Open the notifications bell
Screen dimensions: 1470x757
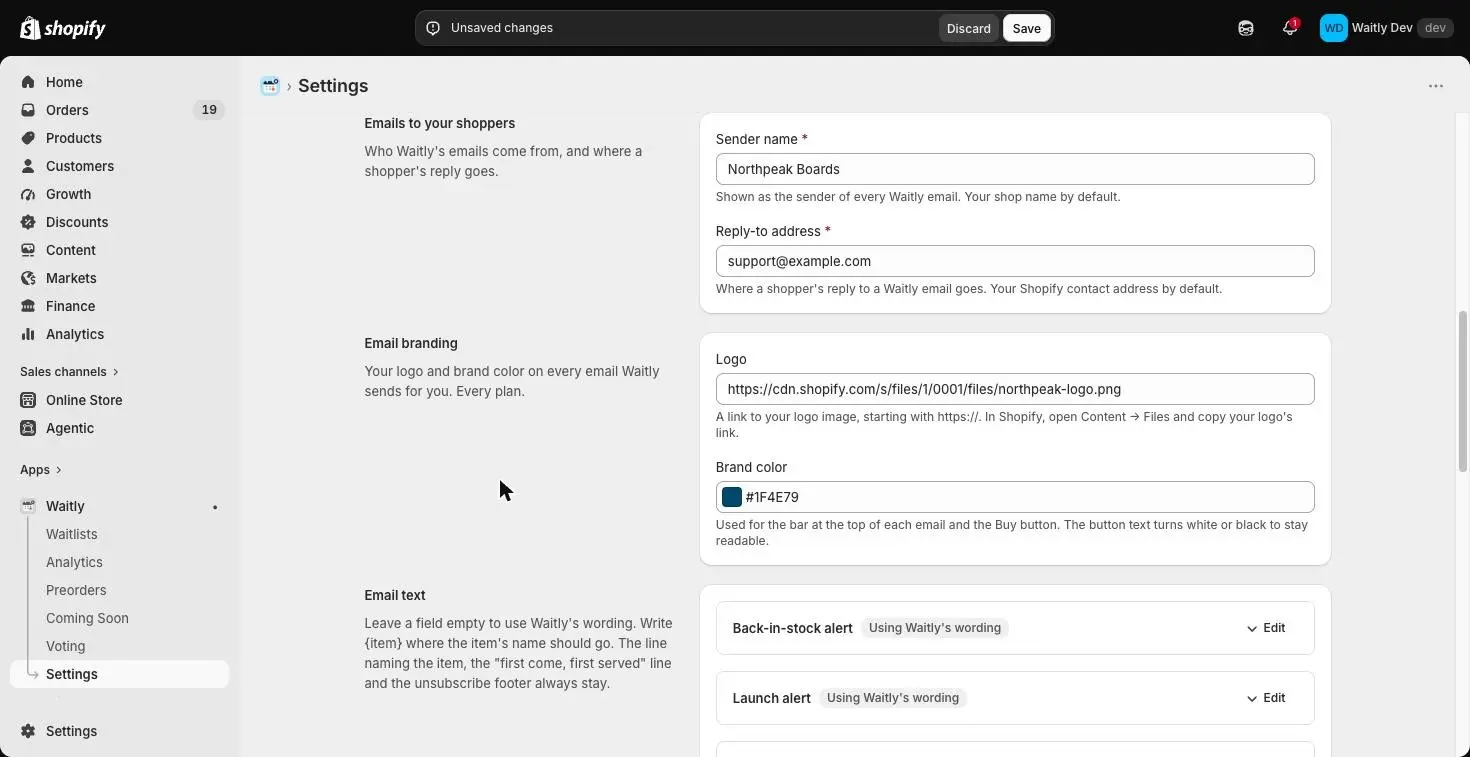click(x=1290, y=28)
